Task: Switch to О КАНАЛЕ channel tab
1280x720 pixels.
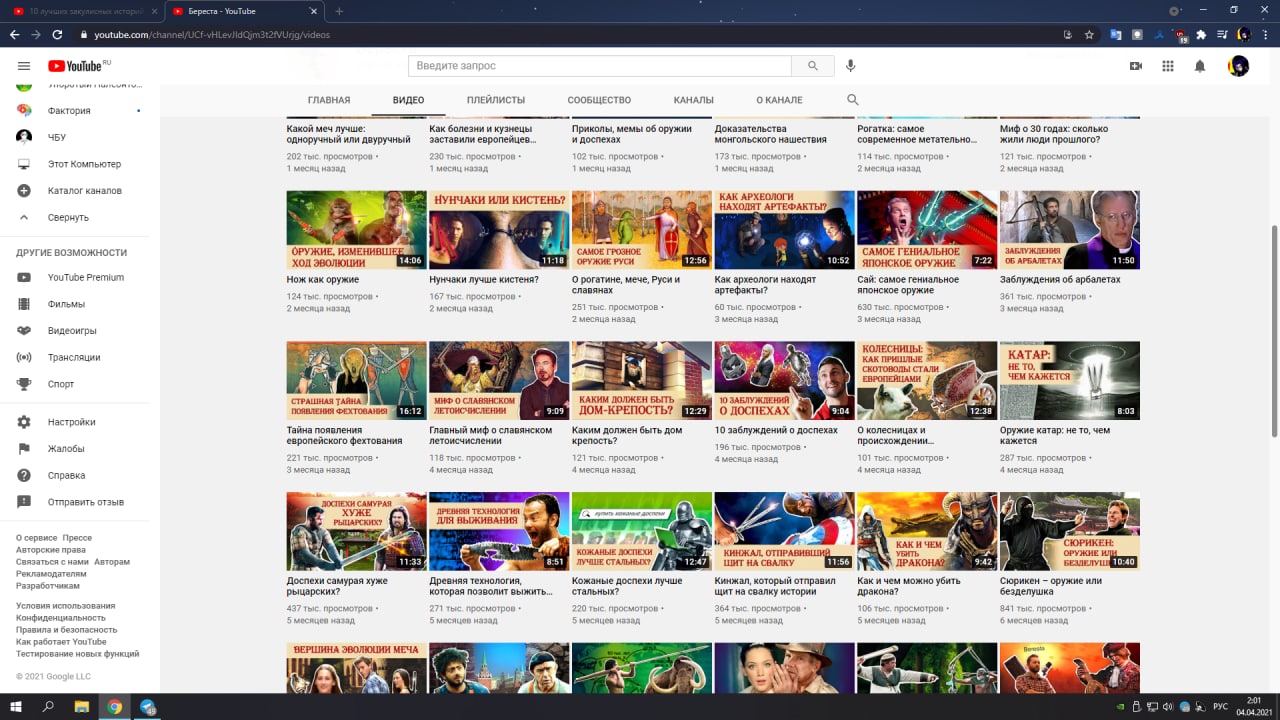Action: [x=779, y=100]
